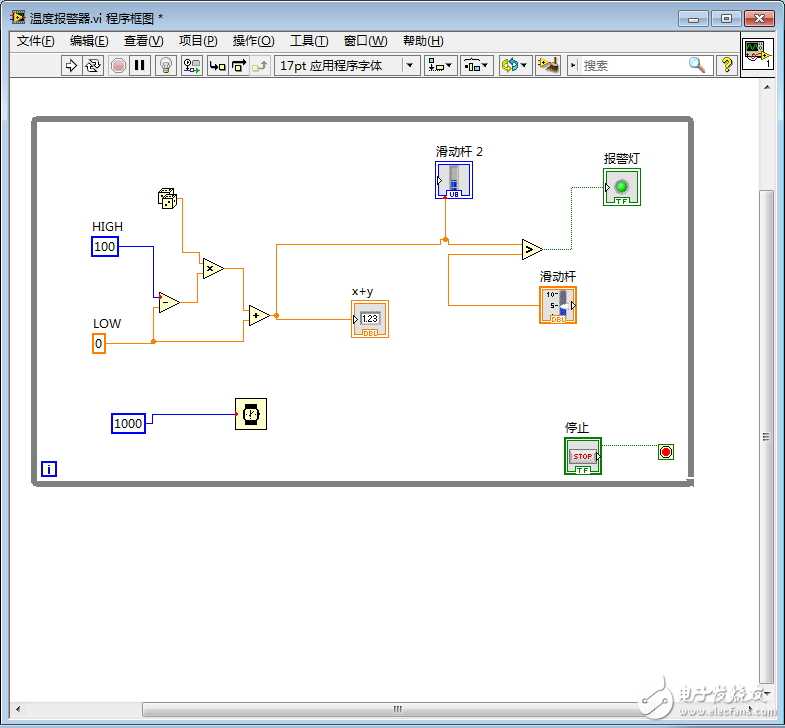Click the 滑动杆 2 label text
The width and height of the screenshot is (785, 728).
(459, 151)
